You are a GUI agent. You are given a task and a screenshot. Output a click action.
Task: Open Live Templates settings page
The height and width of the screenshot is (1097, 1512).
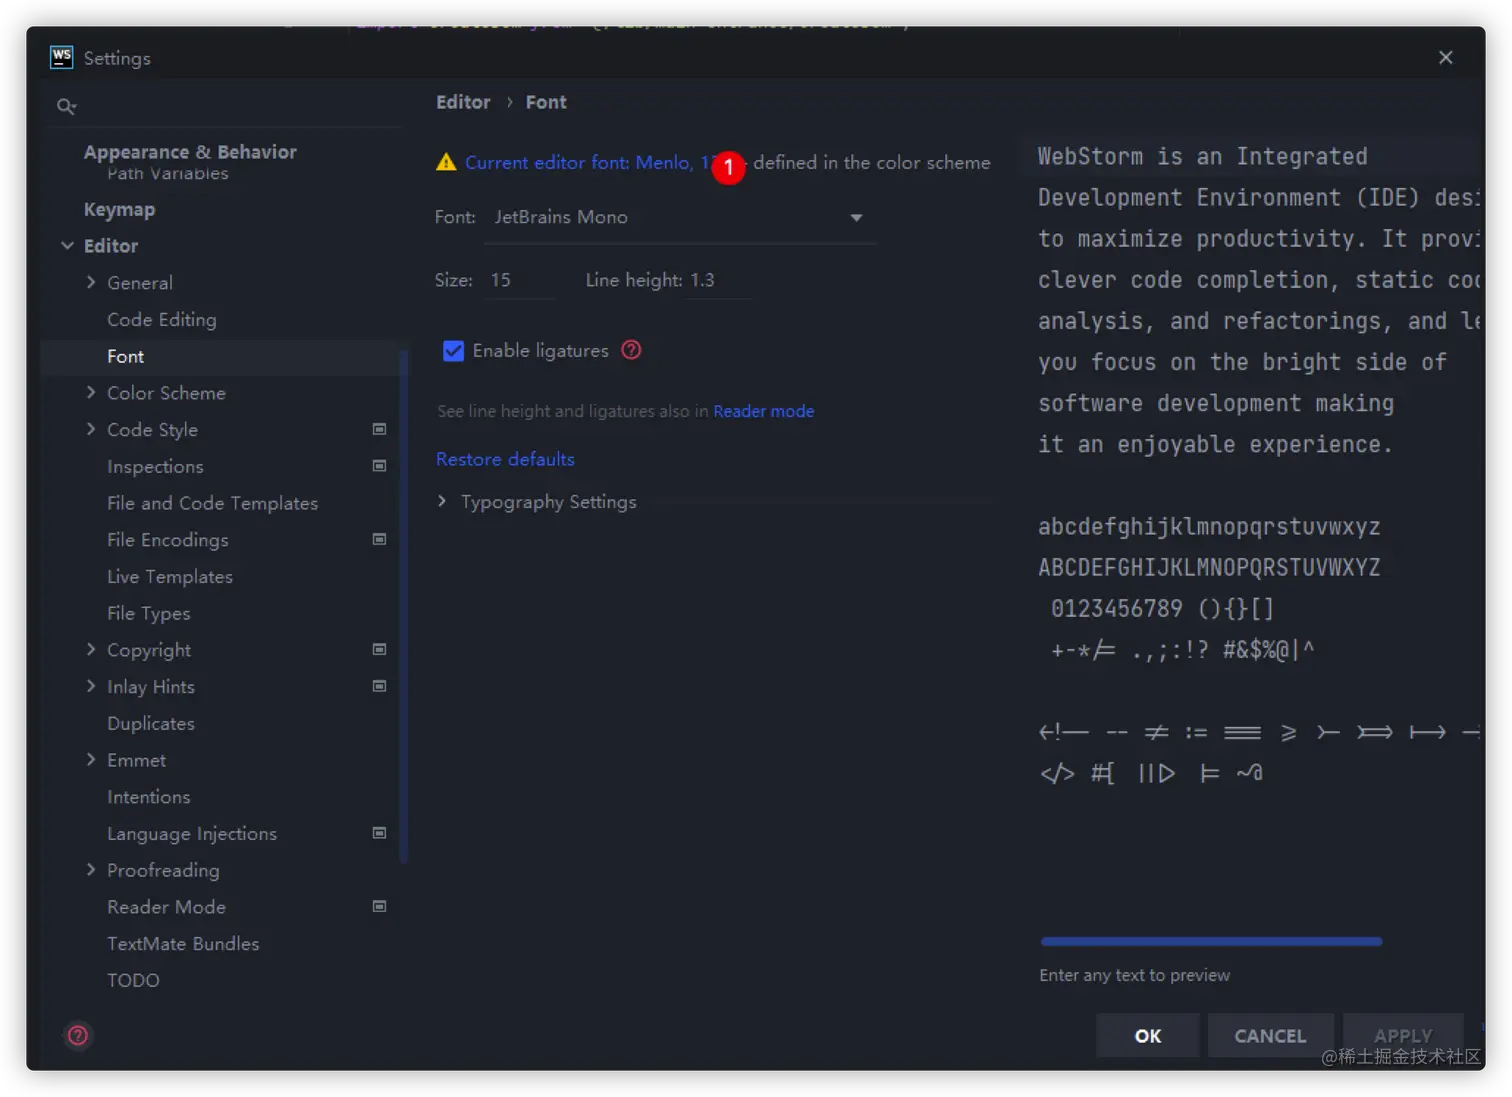click(x=170, y=577)
